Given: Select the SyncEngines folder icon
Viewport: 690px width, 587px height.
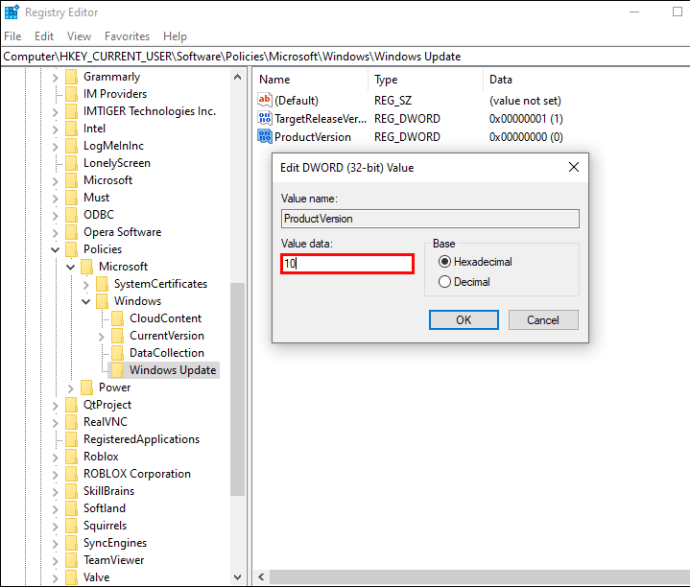Looking at the screenshot, I should click(x=71, y=543).
